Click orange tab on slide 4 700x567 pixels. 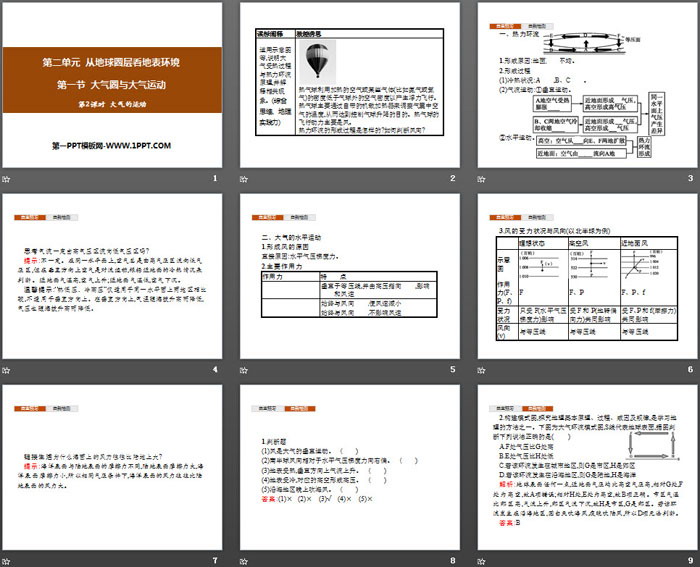[30, 217]
